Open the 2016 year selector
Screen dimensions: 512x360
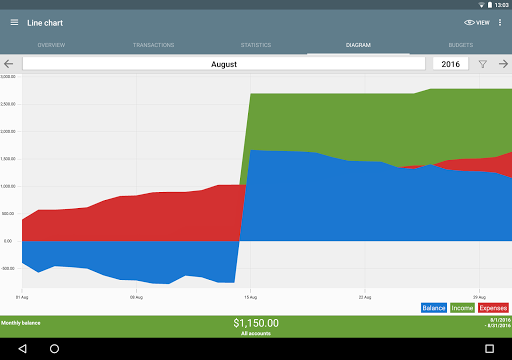(x=451, y=64)
